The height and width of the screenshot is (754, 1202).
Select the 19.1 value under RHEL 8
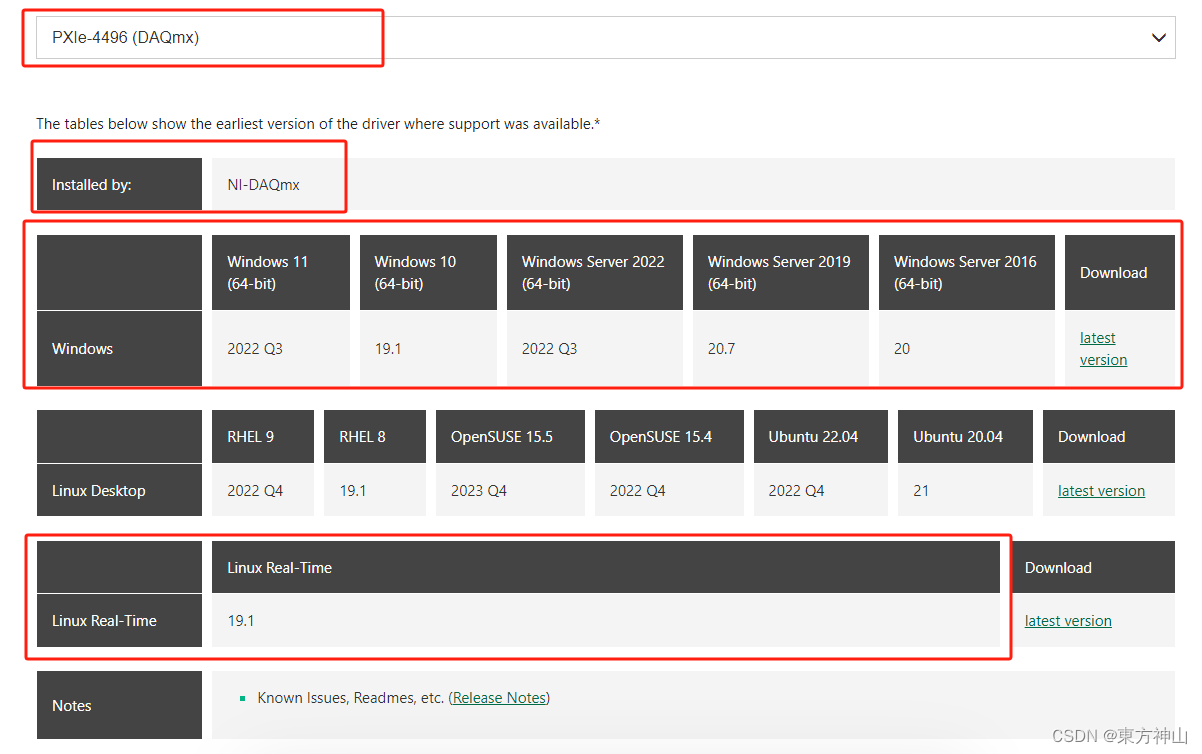pyautogui.click(x=353, y=491)
